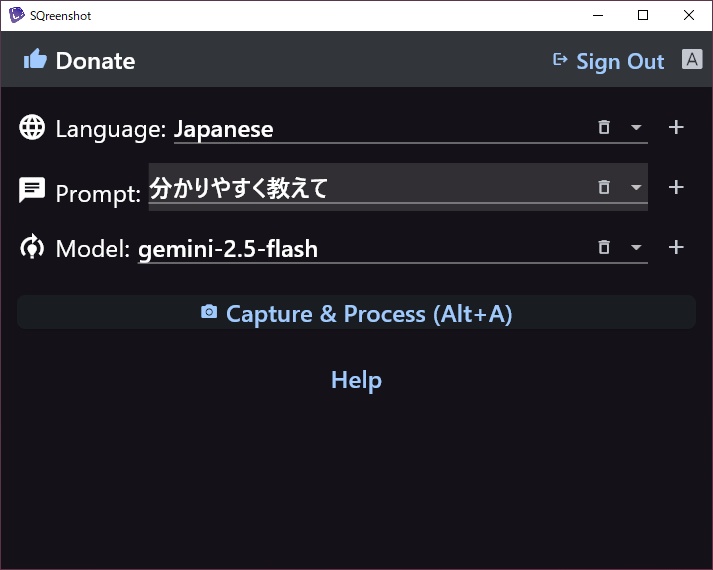
Task: Click the Prompt text input field
Action: tap(360, 188)
